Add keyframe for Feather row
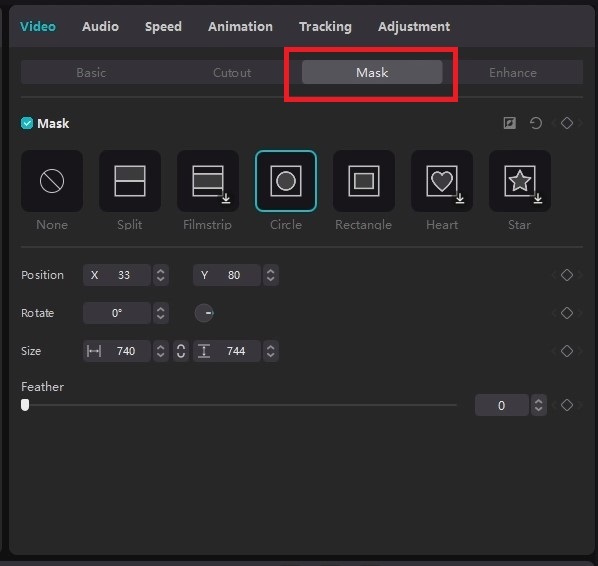Viewport: 598px width, 566px height. click(x=567, y=405)
